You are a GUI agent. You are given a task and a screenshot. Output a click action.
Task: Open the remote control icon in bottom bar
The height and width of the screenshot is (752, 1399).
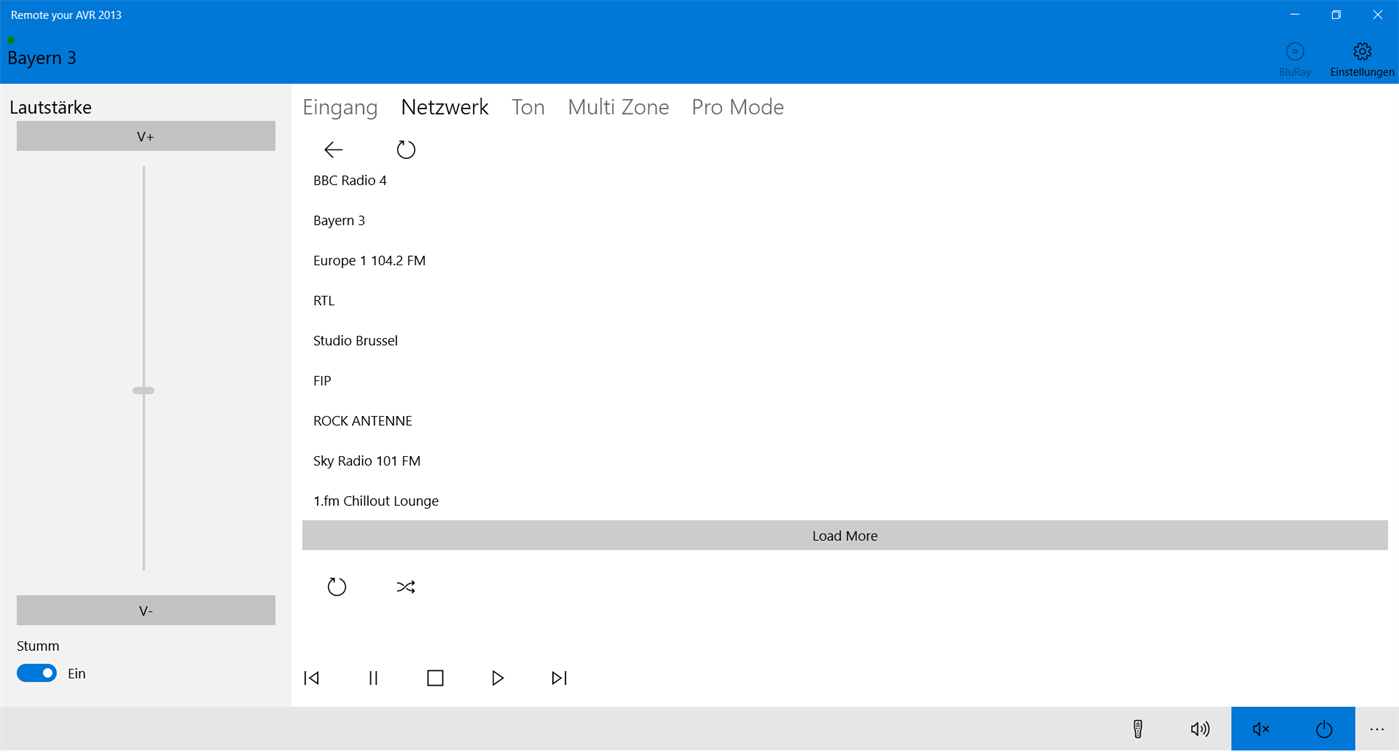coord(1138,729)
